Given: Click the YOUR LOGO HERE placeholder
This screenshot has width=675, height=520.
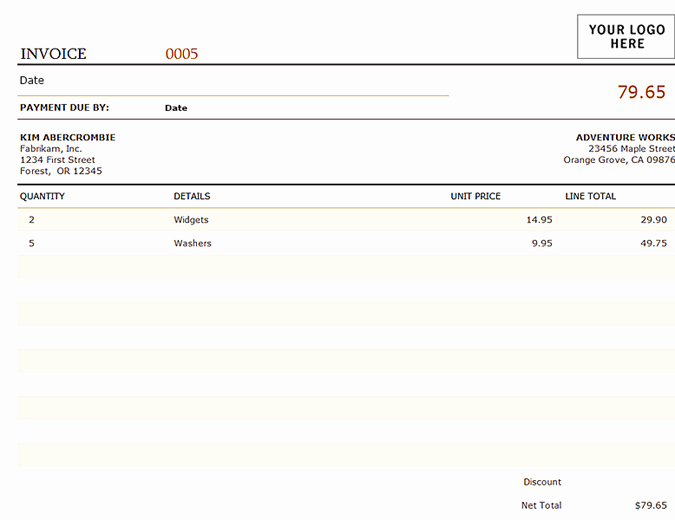Looking at the screenshot, I should pyautogui.click(x=626, y=37).
